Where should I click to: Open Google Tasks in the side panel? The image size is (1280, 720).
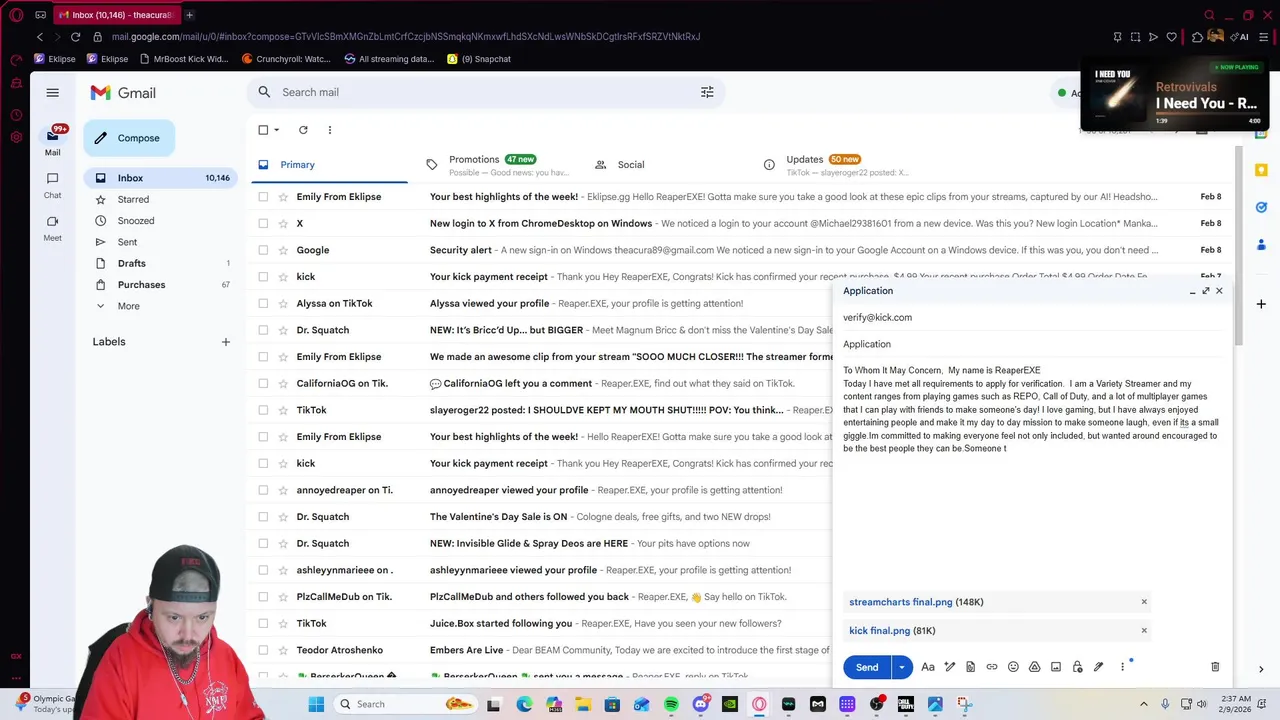(x=1262, y=207)
